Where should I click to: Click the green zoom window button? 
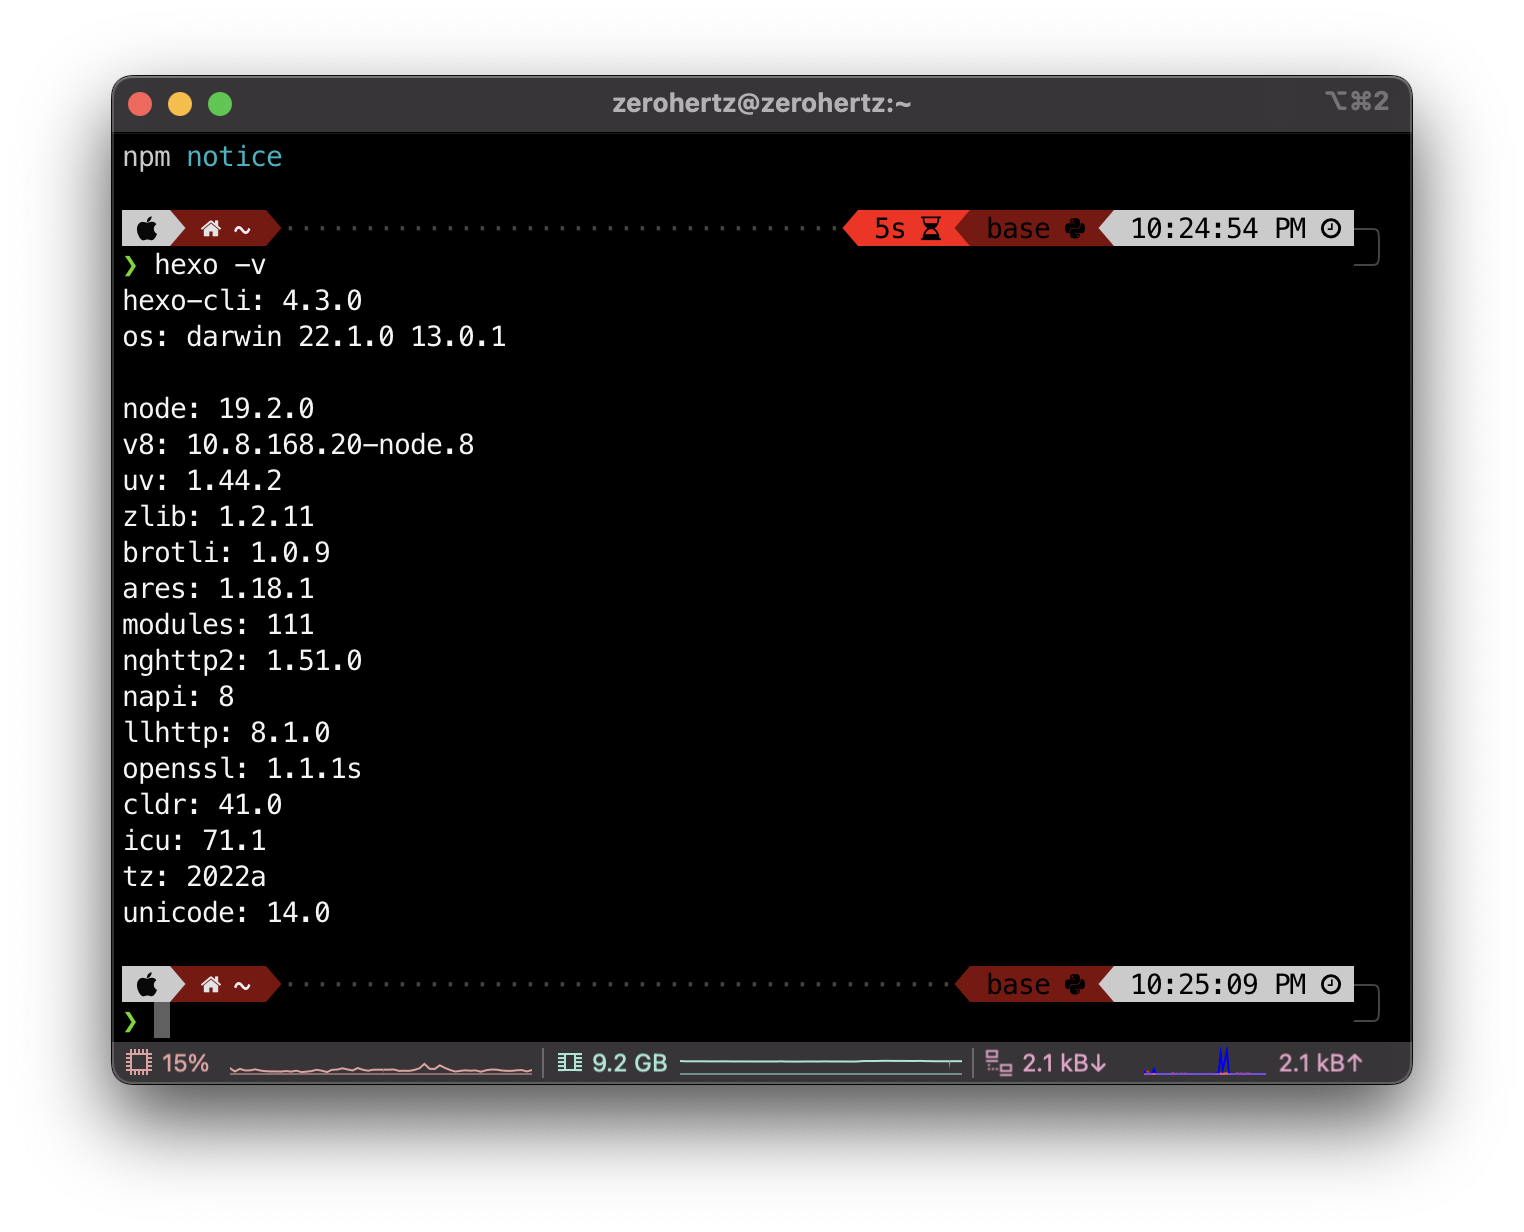[x=220, y=104]
